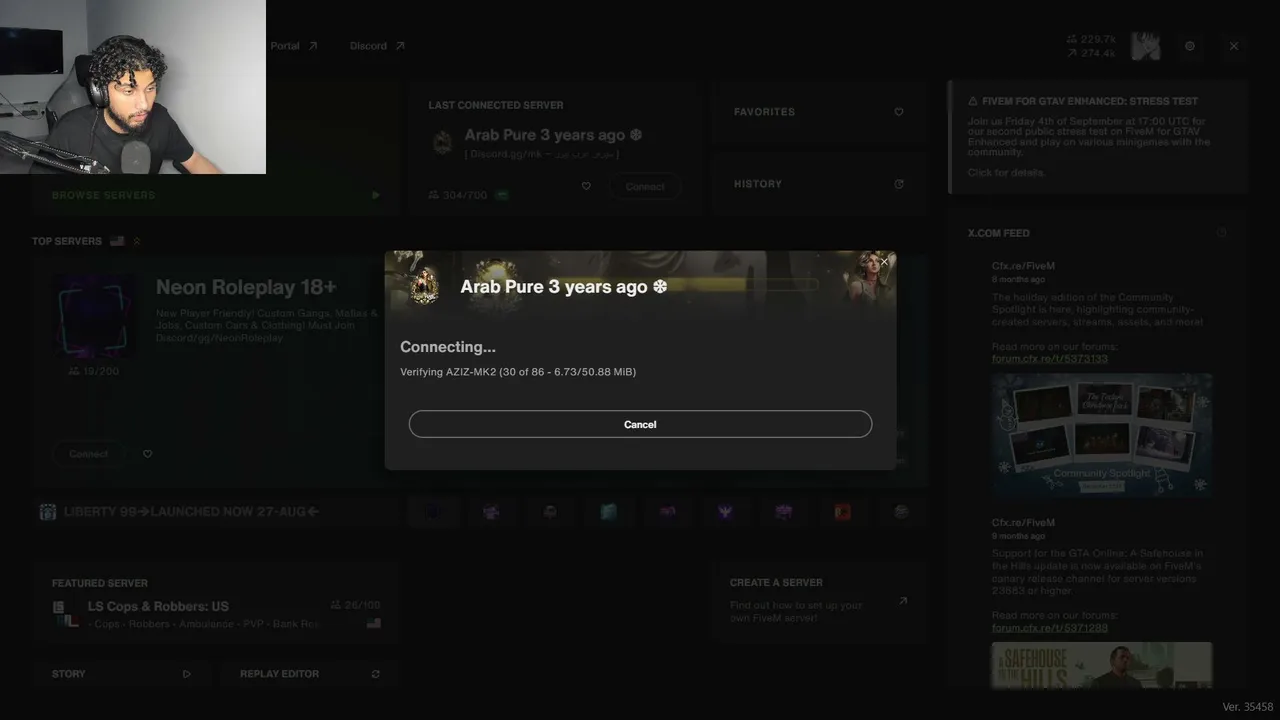Change Top Servers country flag filter

click(x=117, y=241)
